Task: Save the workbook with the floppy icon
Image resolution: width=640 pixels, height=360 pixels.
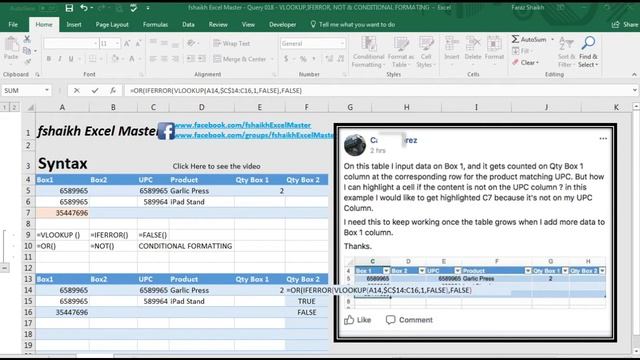Action: 69,8
